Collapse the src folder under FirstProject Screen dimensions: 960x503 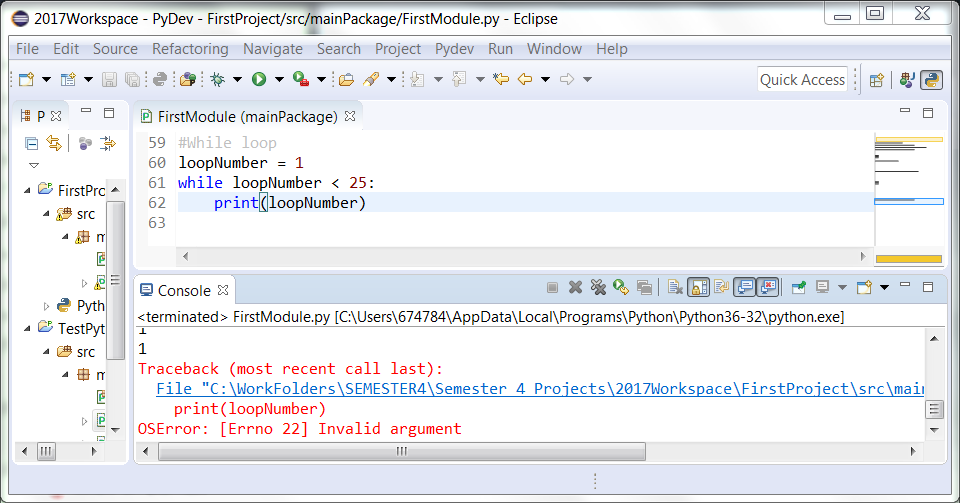46,214
